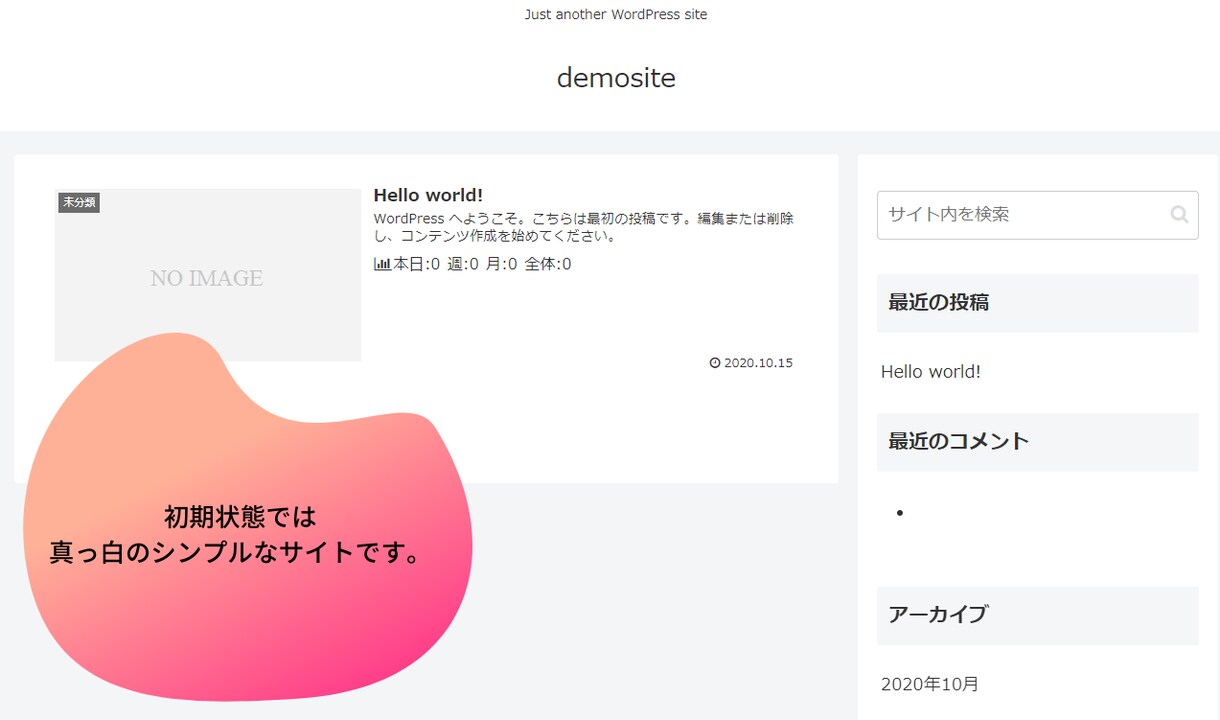Click the 本日:0 週:0 月:0 全体:0 counter
Screen dimensions: 1220x720
(482, 264)
